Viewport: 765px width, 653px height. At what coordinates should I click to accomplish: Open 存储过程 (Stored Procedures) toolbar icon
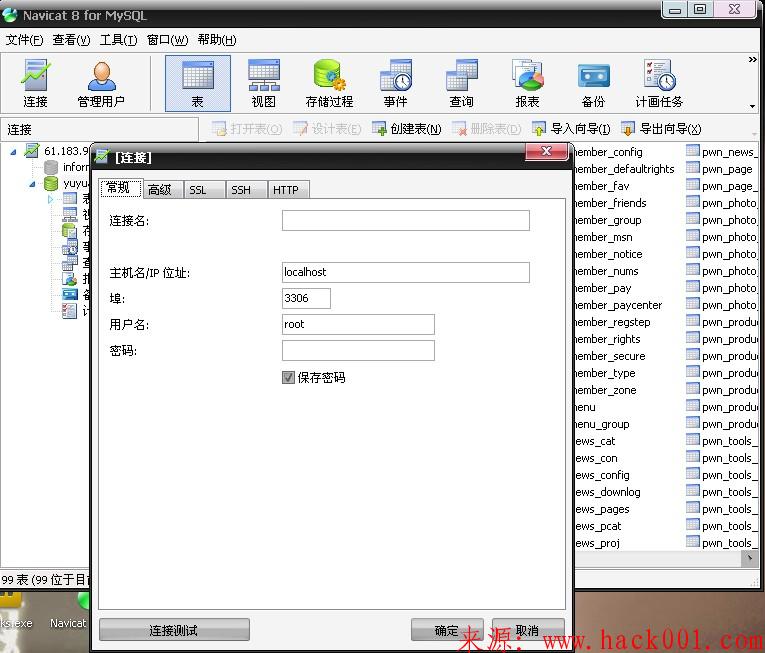pyautogui.click(x=329, y=83)
